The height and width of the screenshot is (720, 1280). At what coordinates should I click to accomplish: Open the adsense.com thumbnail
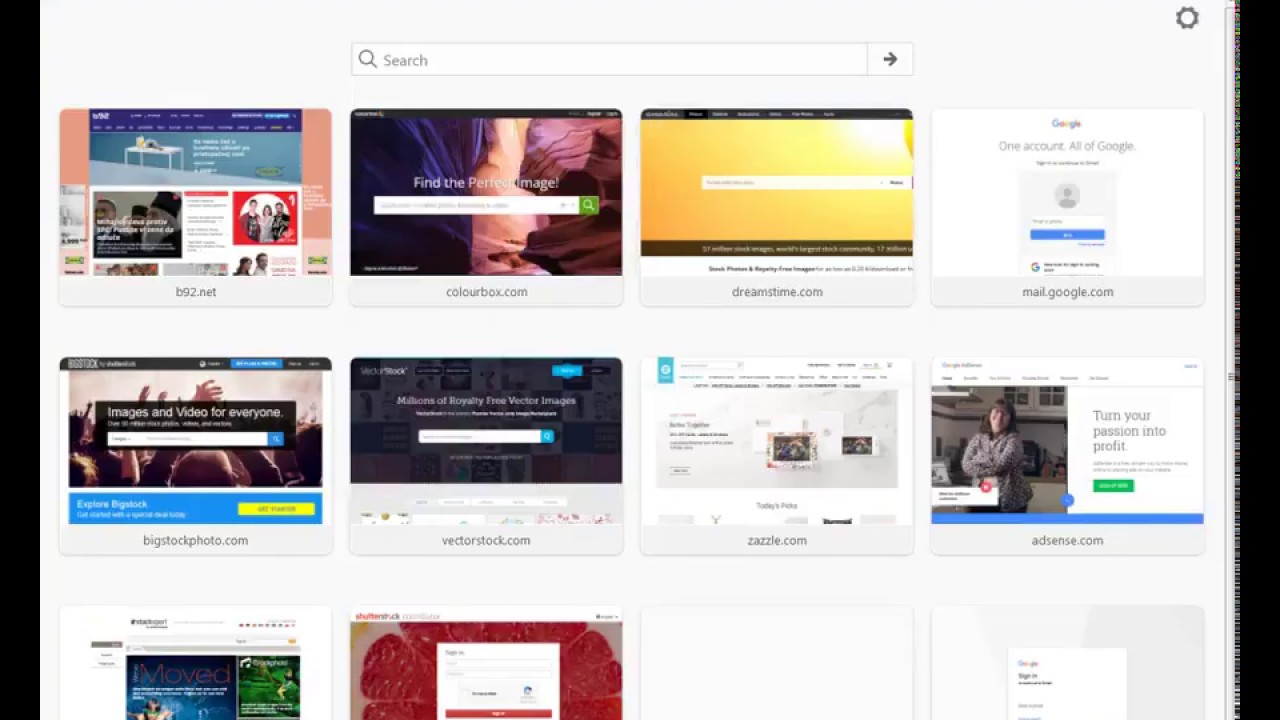[1067, 440]
